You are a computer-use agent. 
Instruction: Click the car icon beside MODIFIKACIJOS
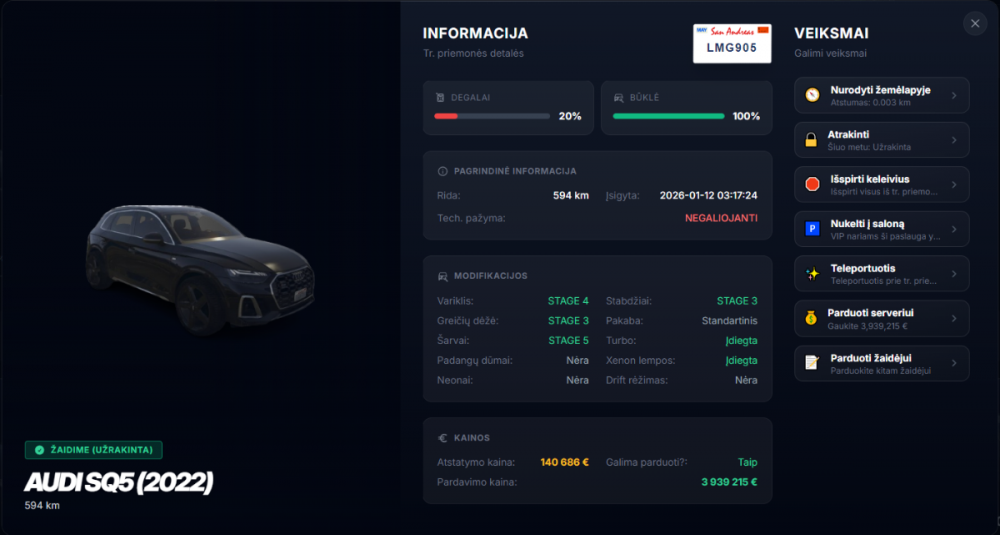(443, 276)
